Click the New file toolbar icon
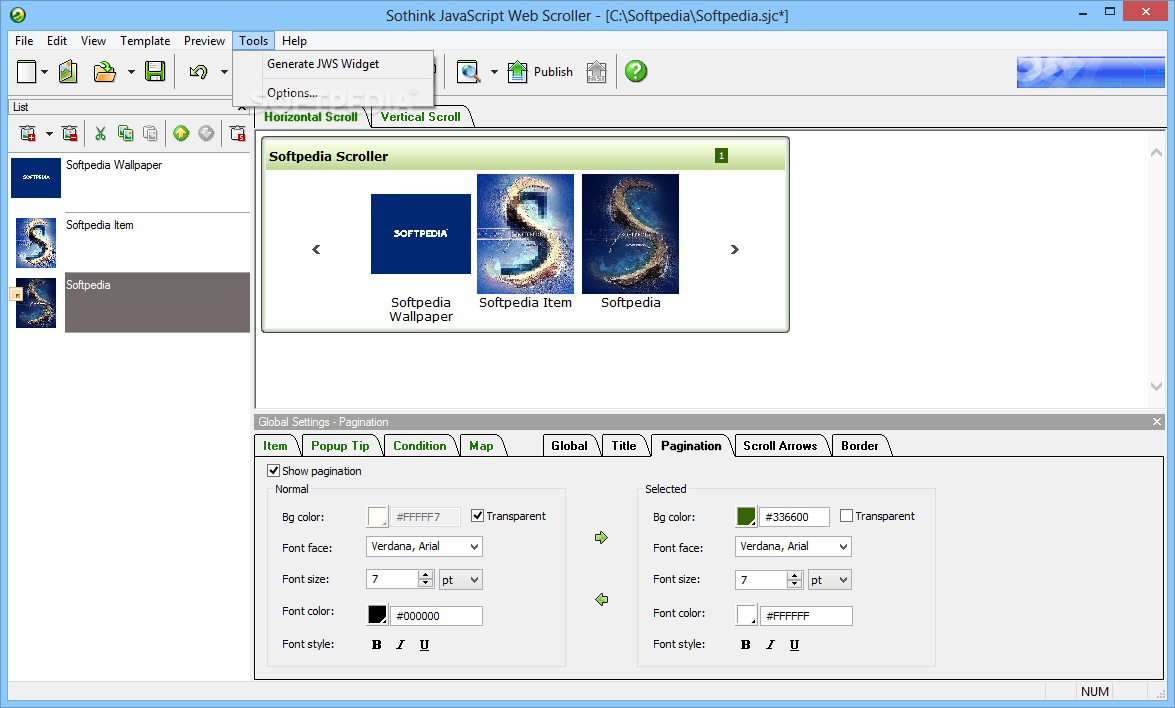 (x=27, y=72)
